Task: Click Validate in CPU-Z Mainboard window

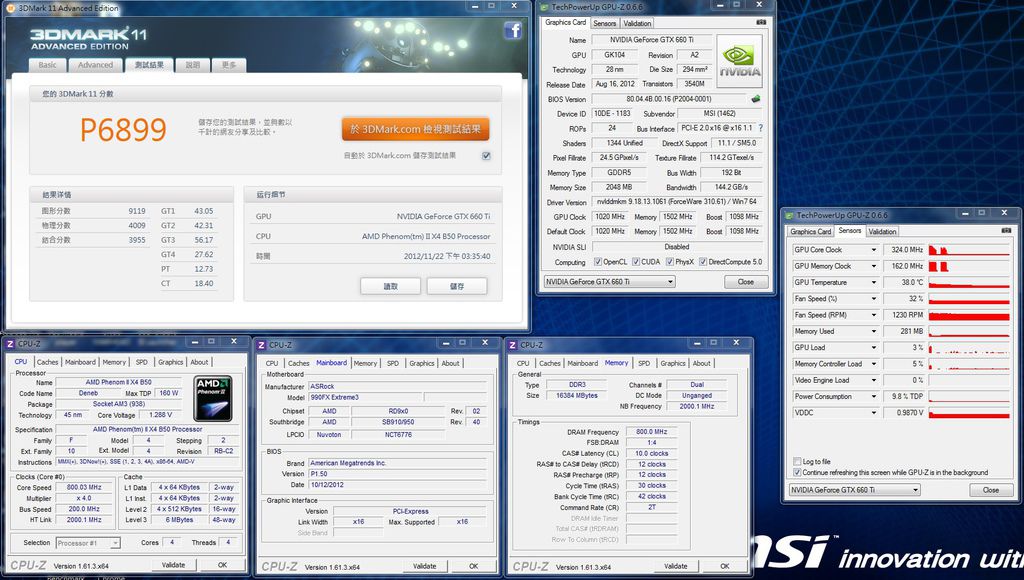Action: pyautogui.click(x=424, y=566)
